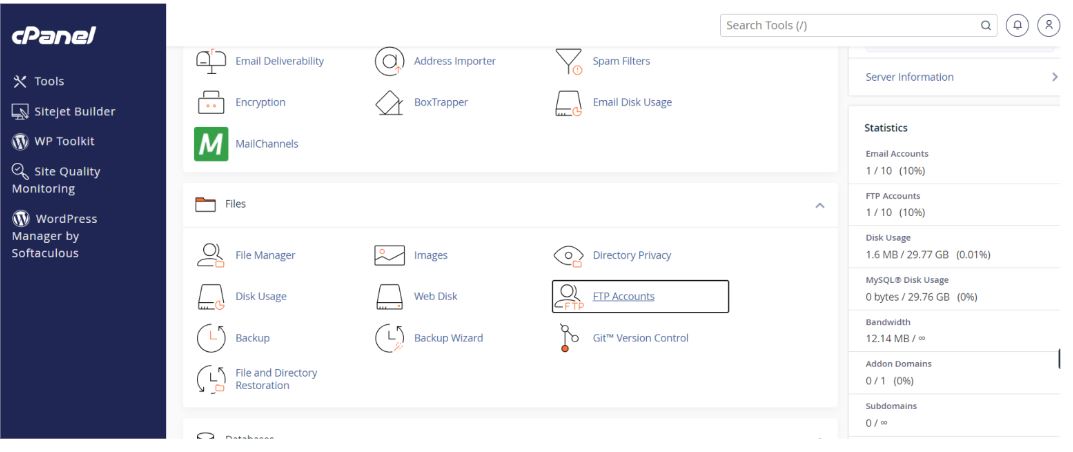Image resolution: width=1073 pixels, height=452 pixels.
Task: Click the Disk Usage 1.6 MB value
Action: [x=928, y=254]
